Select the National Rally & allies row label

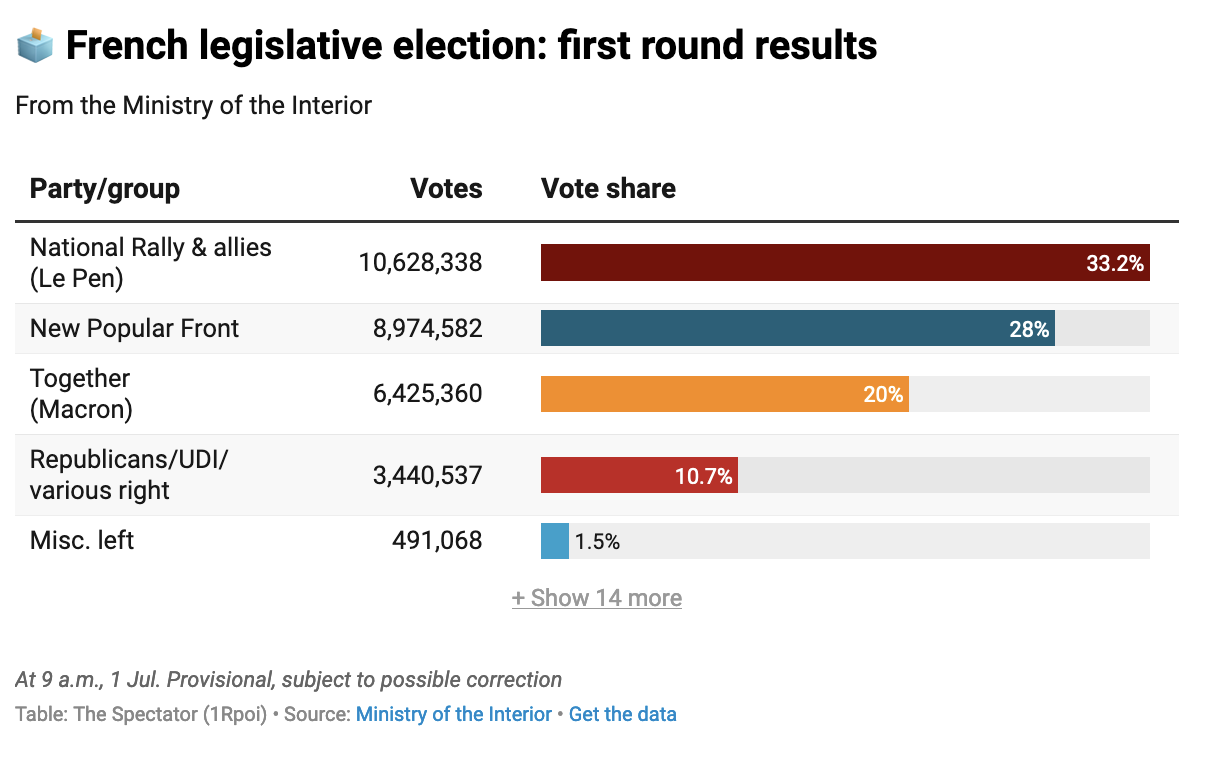(x=150, y=262)
